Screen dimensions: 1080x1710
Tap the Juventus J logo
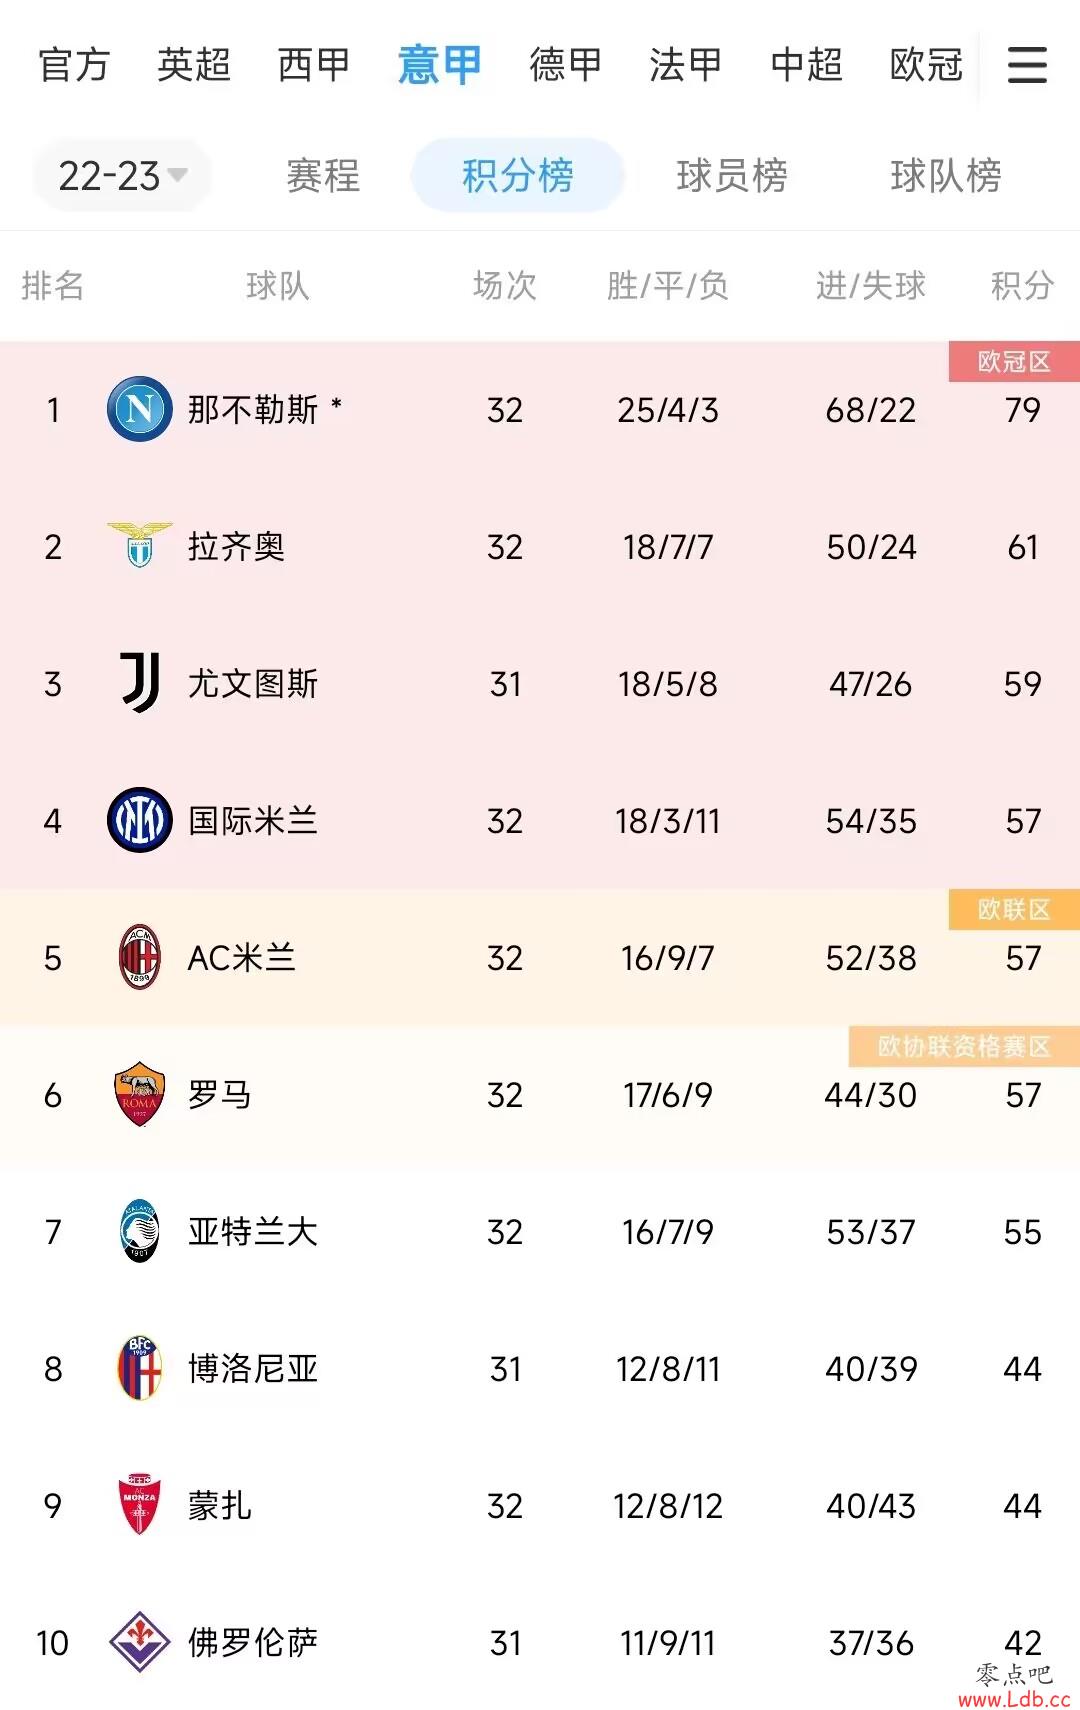point(140,683)
